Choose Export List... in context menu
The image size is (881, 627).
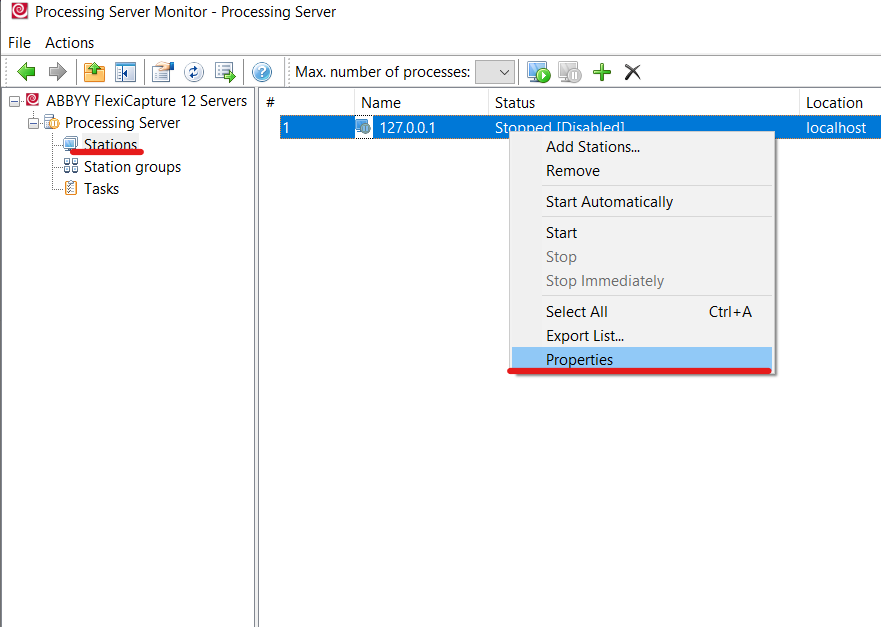tap(641, 336)
